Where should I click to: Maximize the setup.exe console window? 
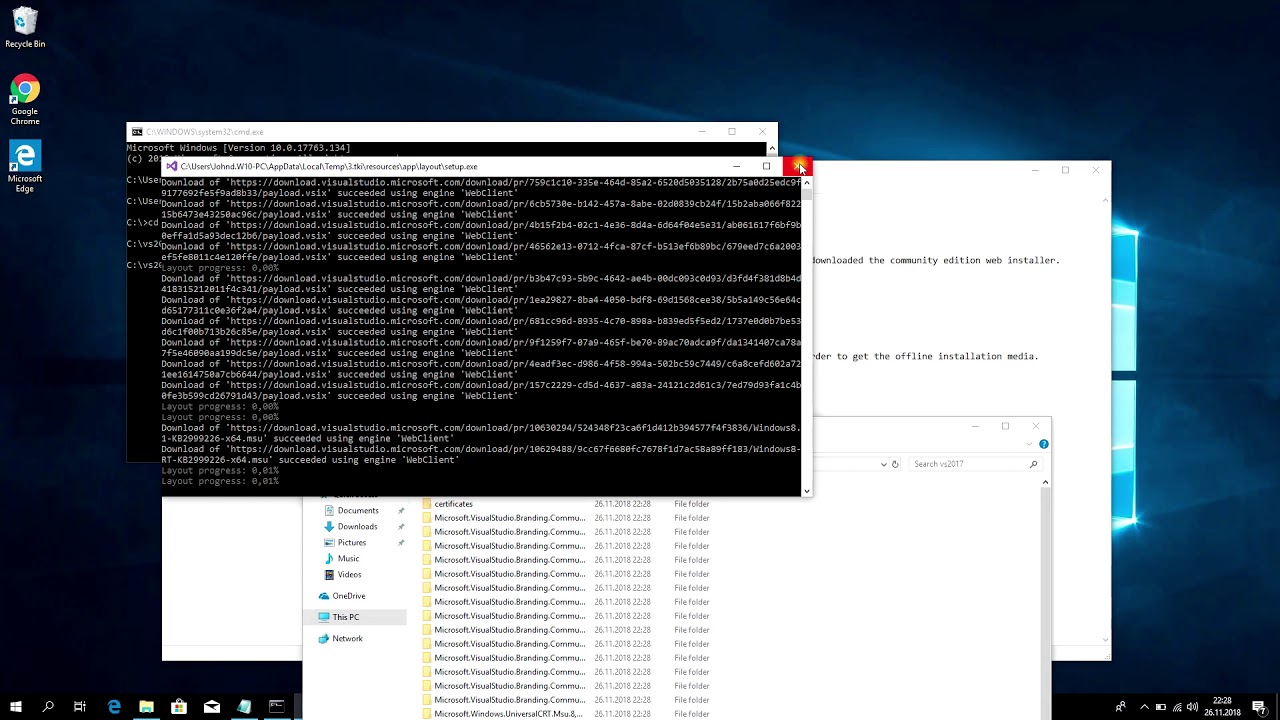click(x=767, y=167)
